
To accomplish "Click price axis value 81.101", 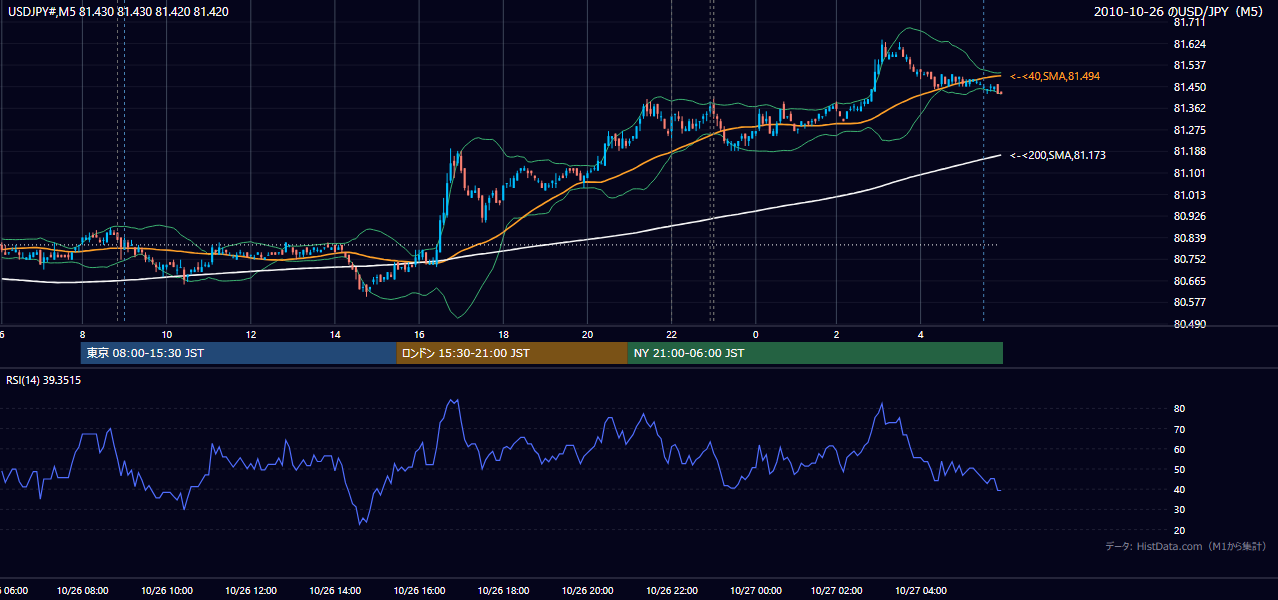I will click(x=1189, y=173).
